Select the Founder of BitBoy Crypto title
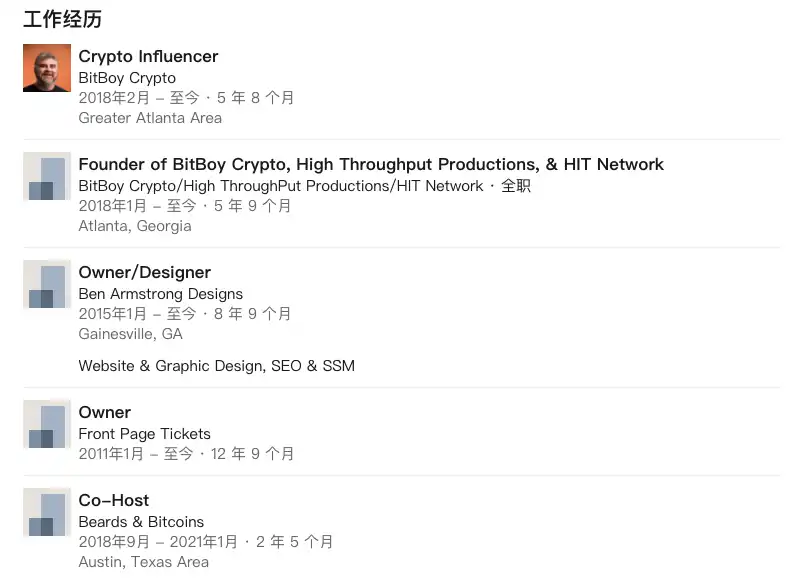The height and width of the screenshot is (581, 797). 371,165
